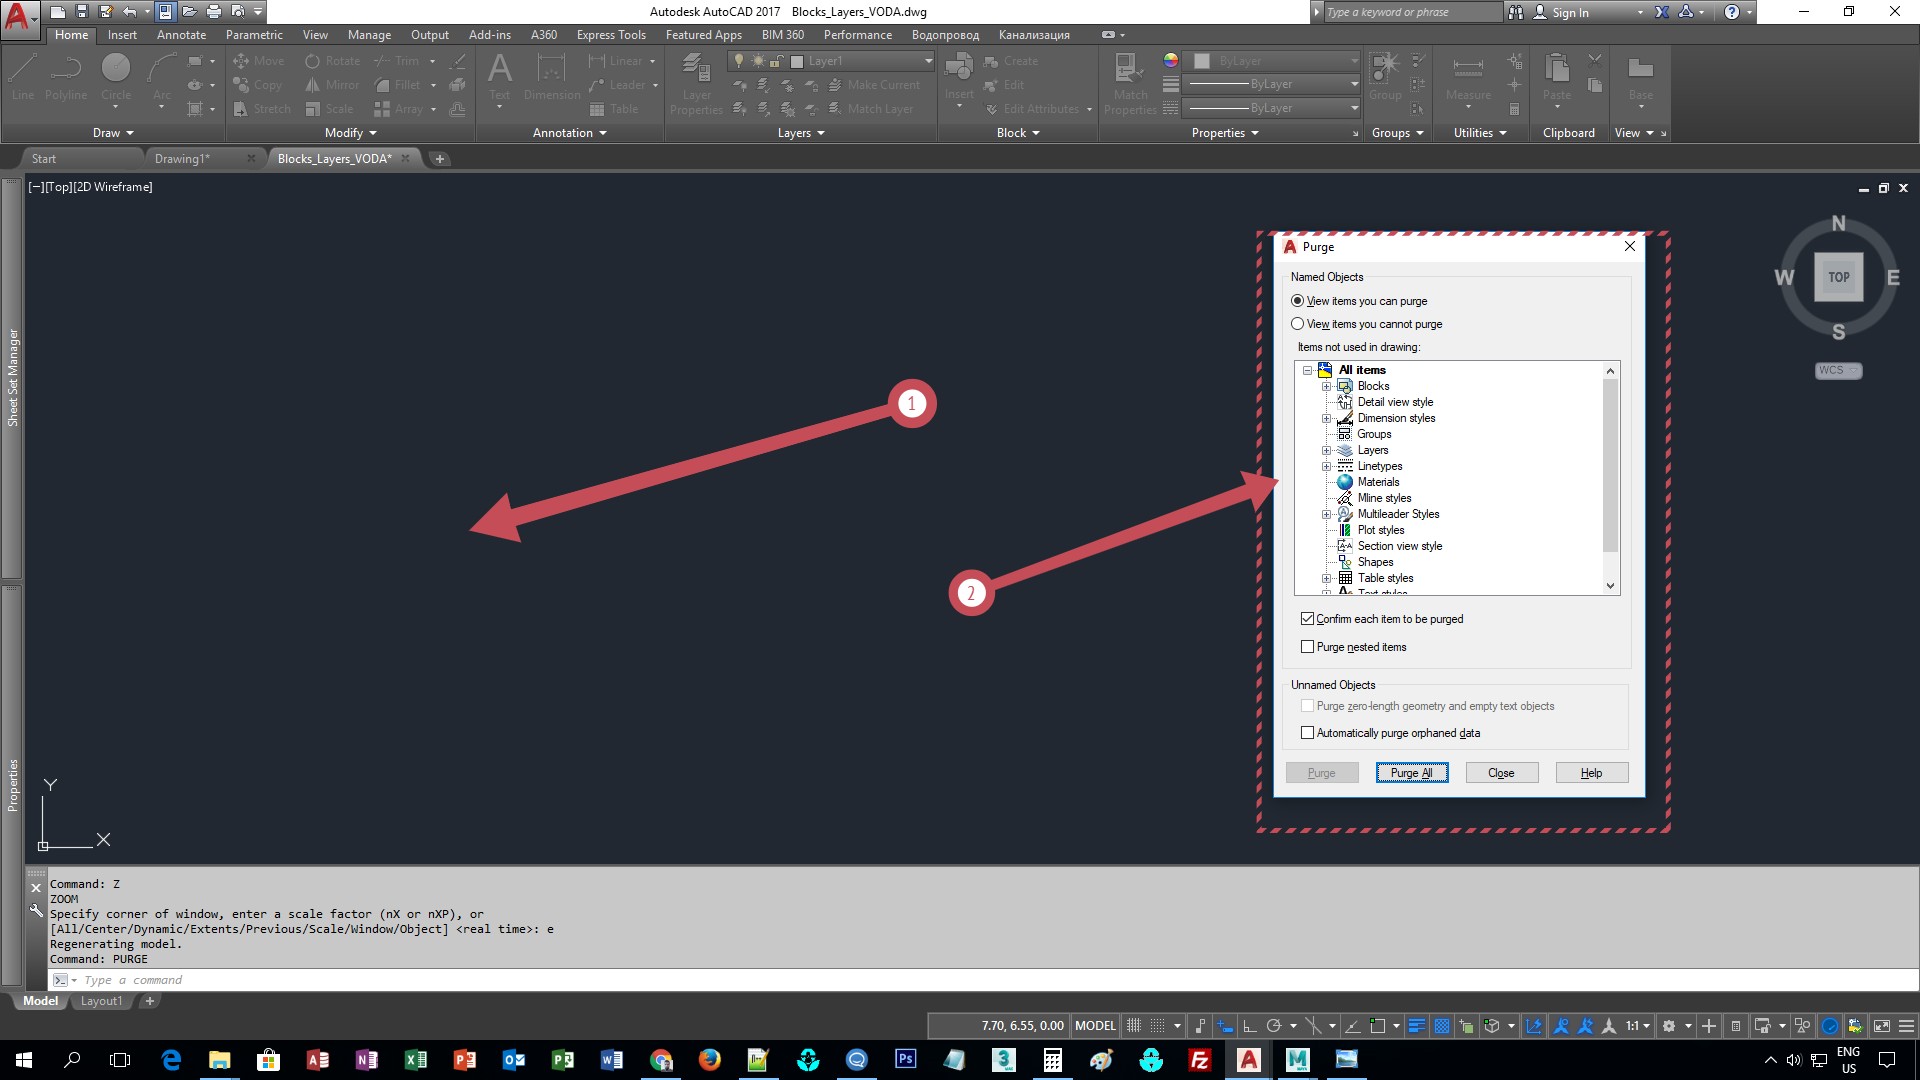Open Photoshop from the Windows taskbar
The image size is (1920, 1080).
pyautogui.click(x=905, y=1059)
